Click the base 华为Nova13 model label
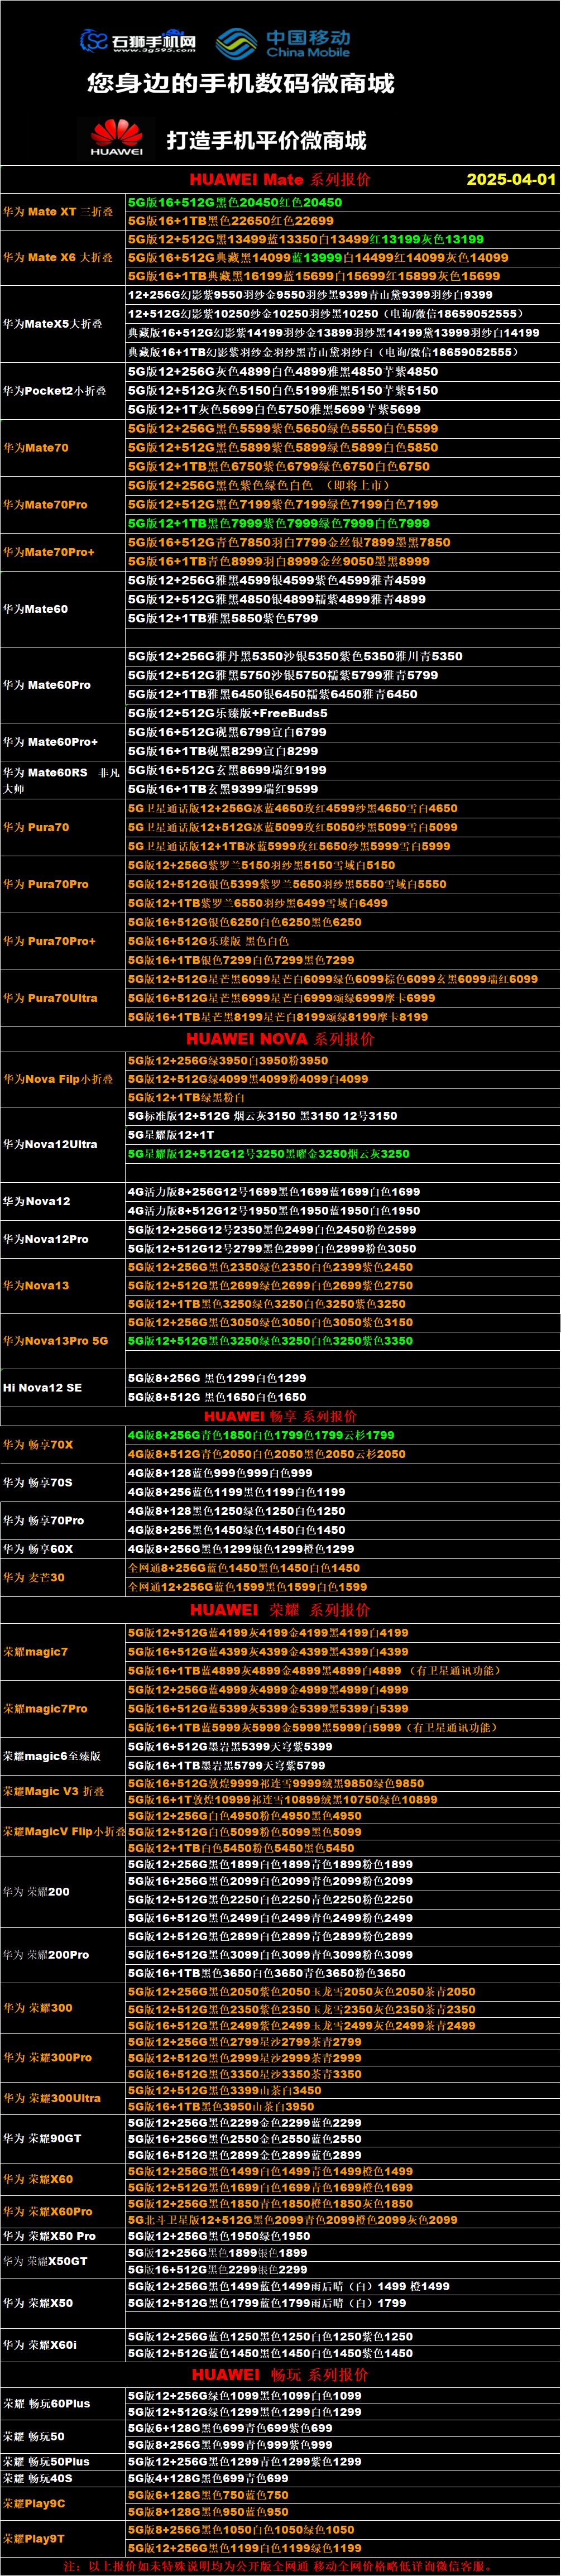Viewport: 561px width, 2576px height. [36, 1285]
